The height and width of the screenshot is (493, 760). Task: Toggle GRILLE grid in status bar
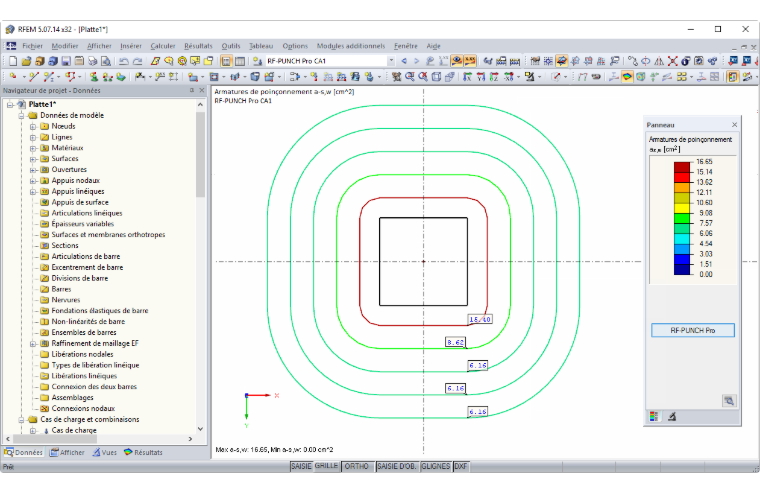coord(327,466)
